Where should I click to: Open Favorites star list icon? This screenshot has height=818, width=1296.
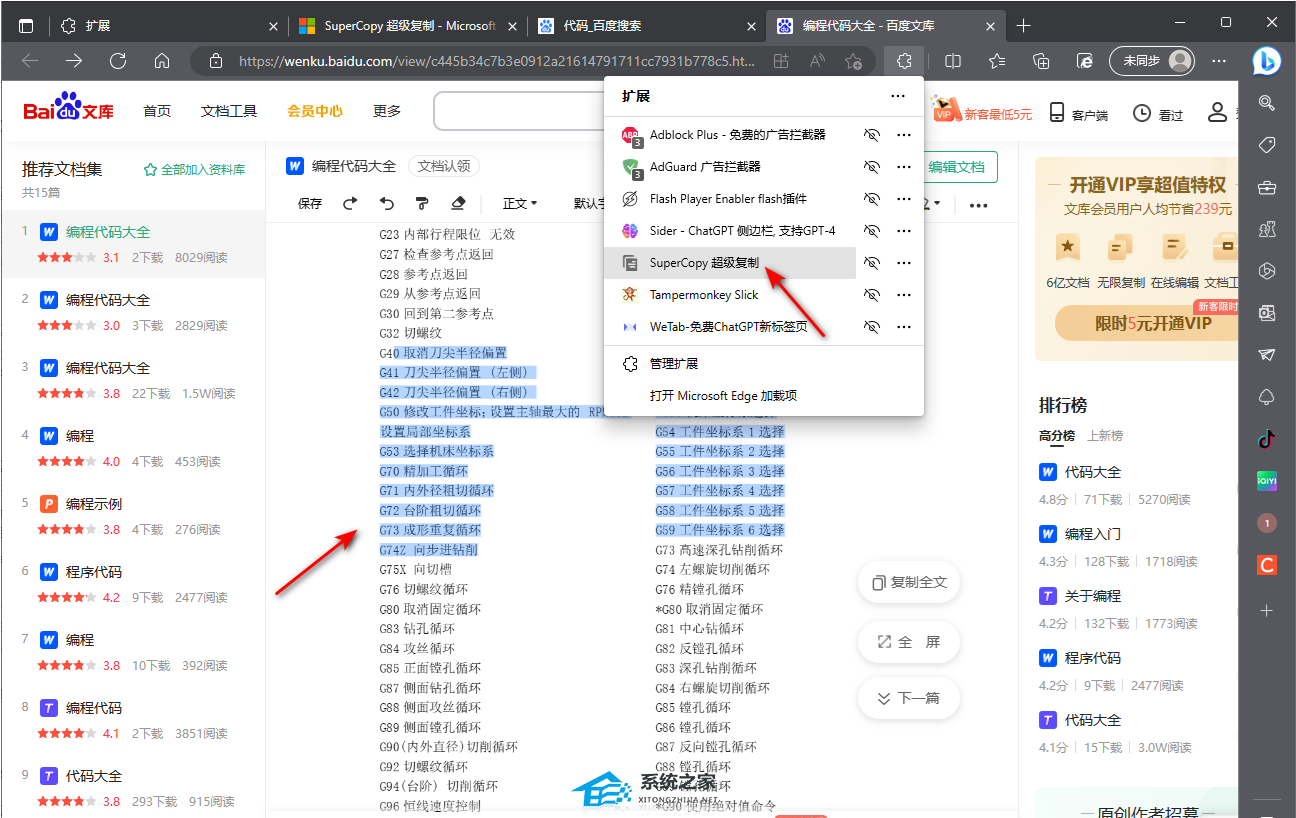click(x=997, y=61)
